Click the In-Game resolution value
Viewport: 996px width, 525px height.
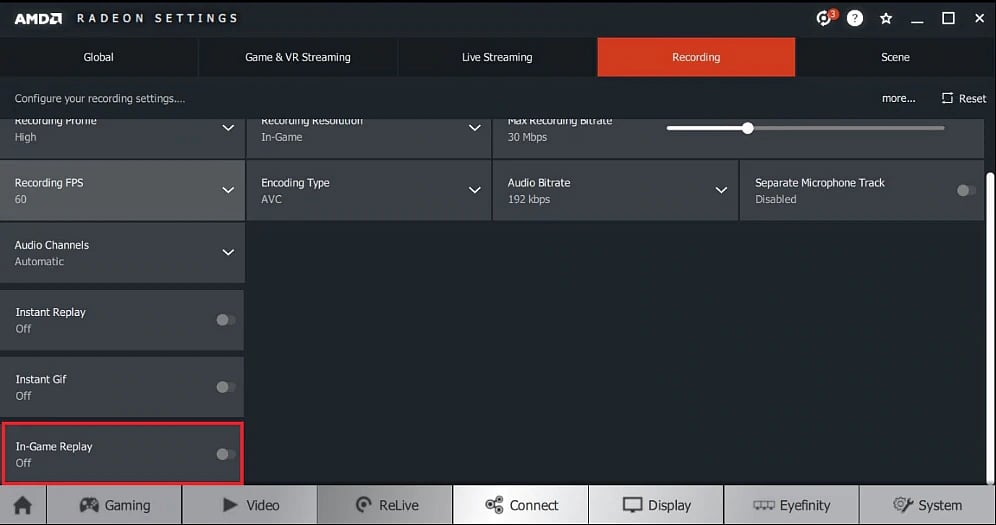tap(281, 137)
